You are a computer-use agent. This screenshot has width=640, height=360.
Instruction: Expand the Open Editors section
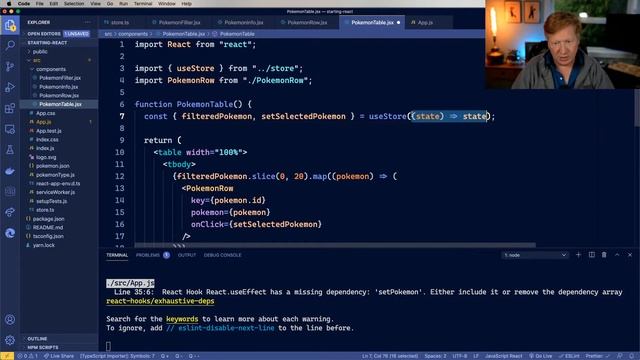point(44,33)
